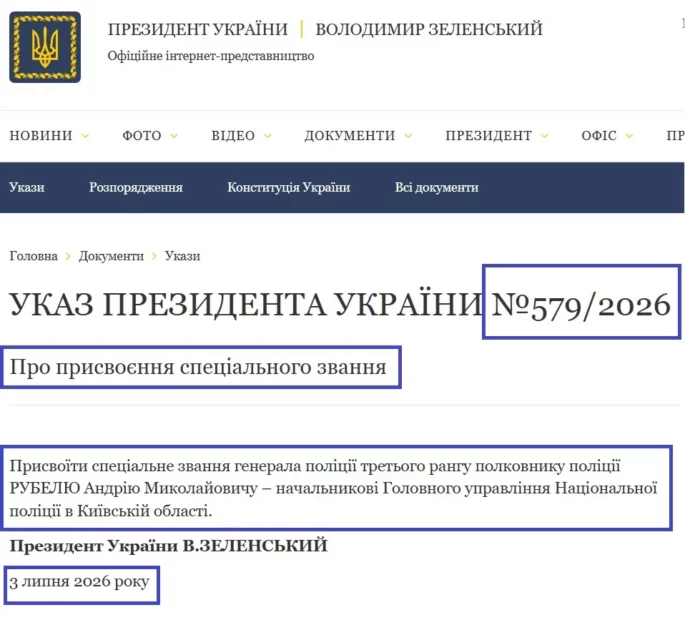Image resolution: width=685 pixels, height=620 pixels.
Task: Click the Офіційне інтернет-представництво tagline
Action: (211, 56)
